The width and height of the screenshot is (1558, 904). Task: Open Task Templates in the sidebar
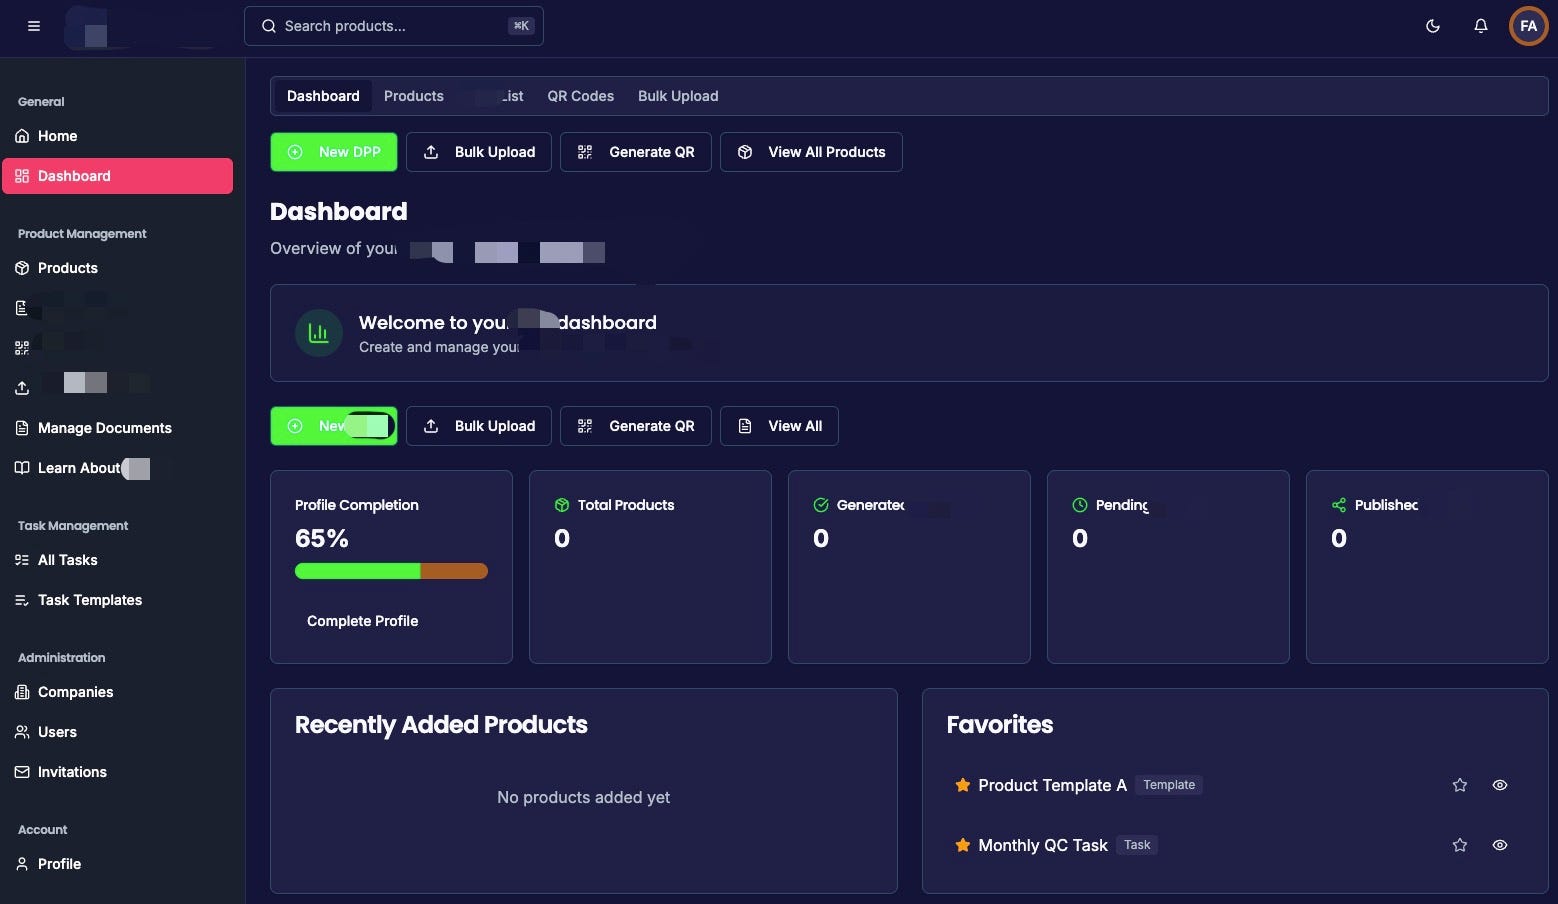pos(117,600)
